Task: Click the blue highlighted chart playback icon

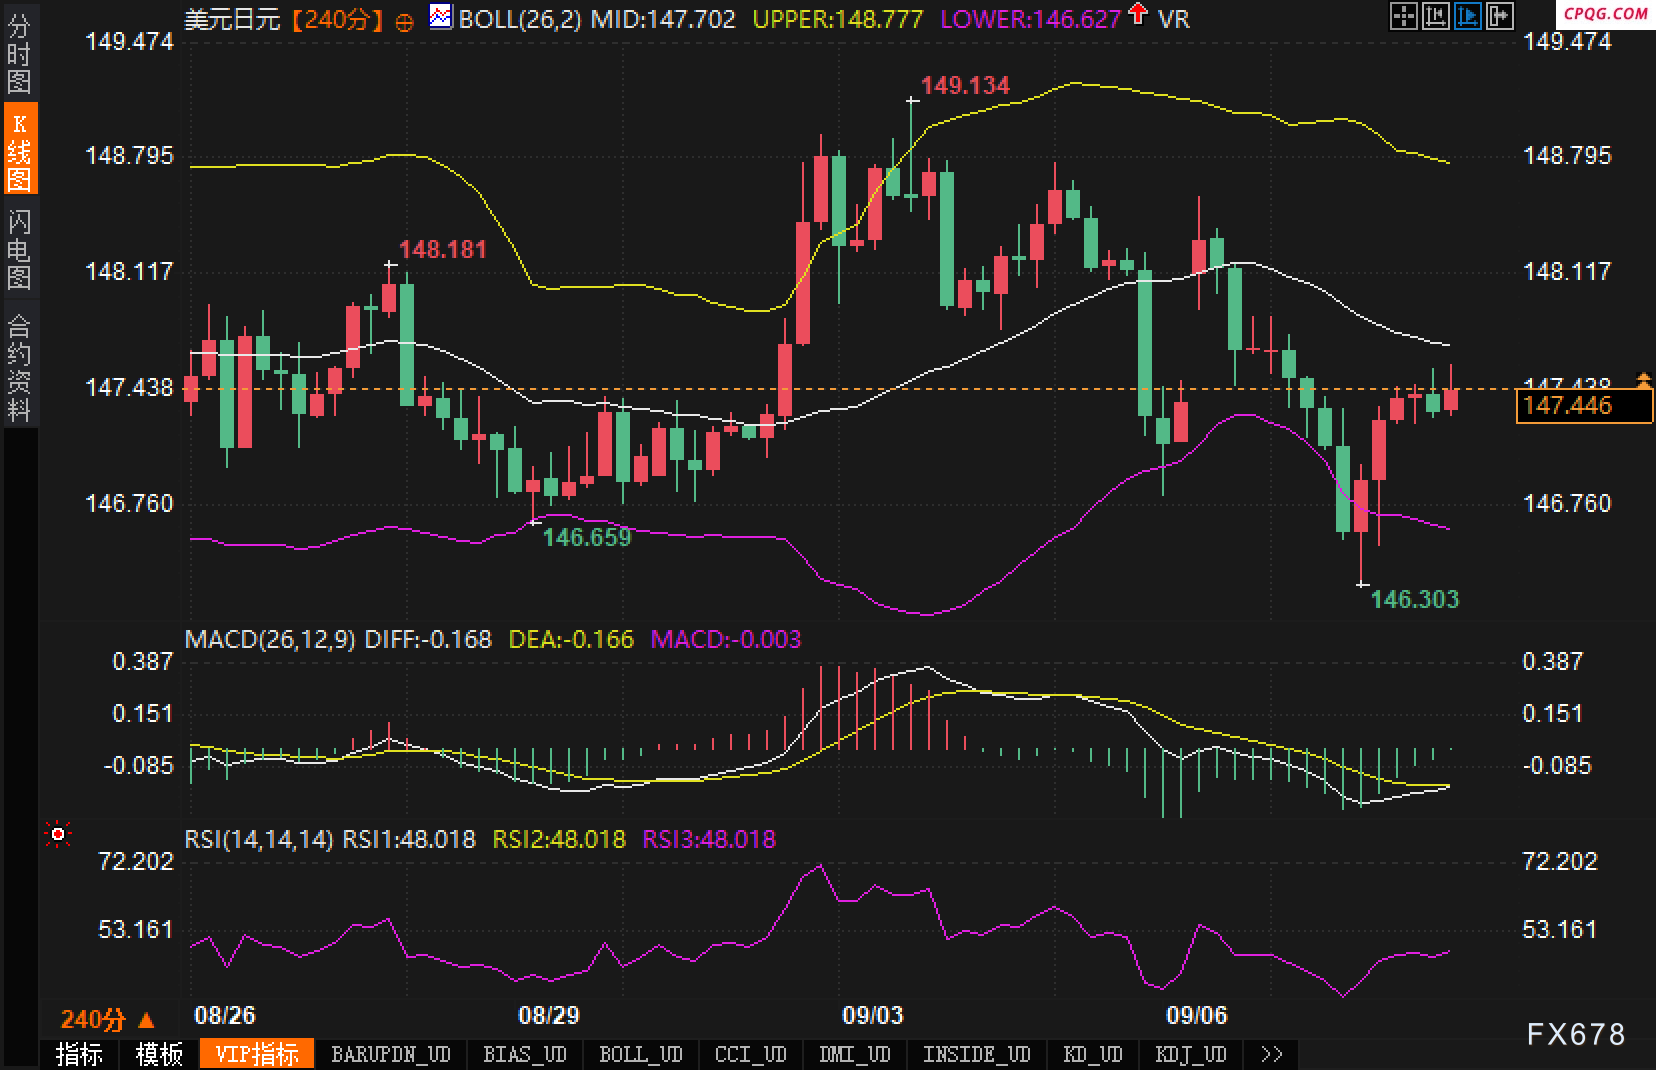Action: pos(1467,16)
